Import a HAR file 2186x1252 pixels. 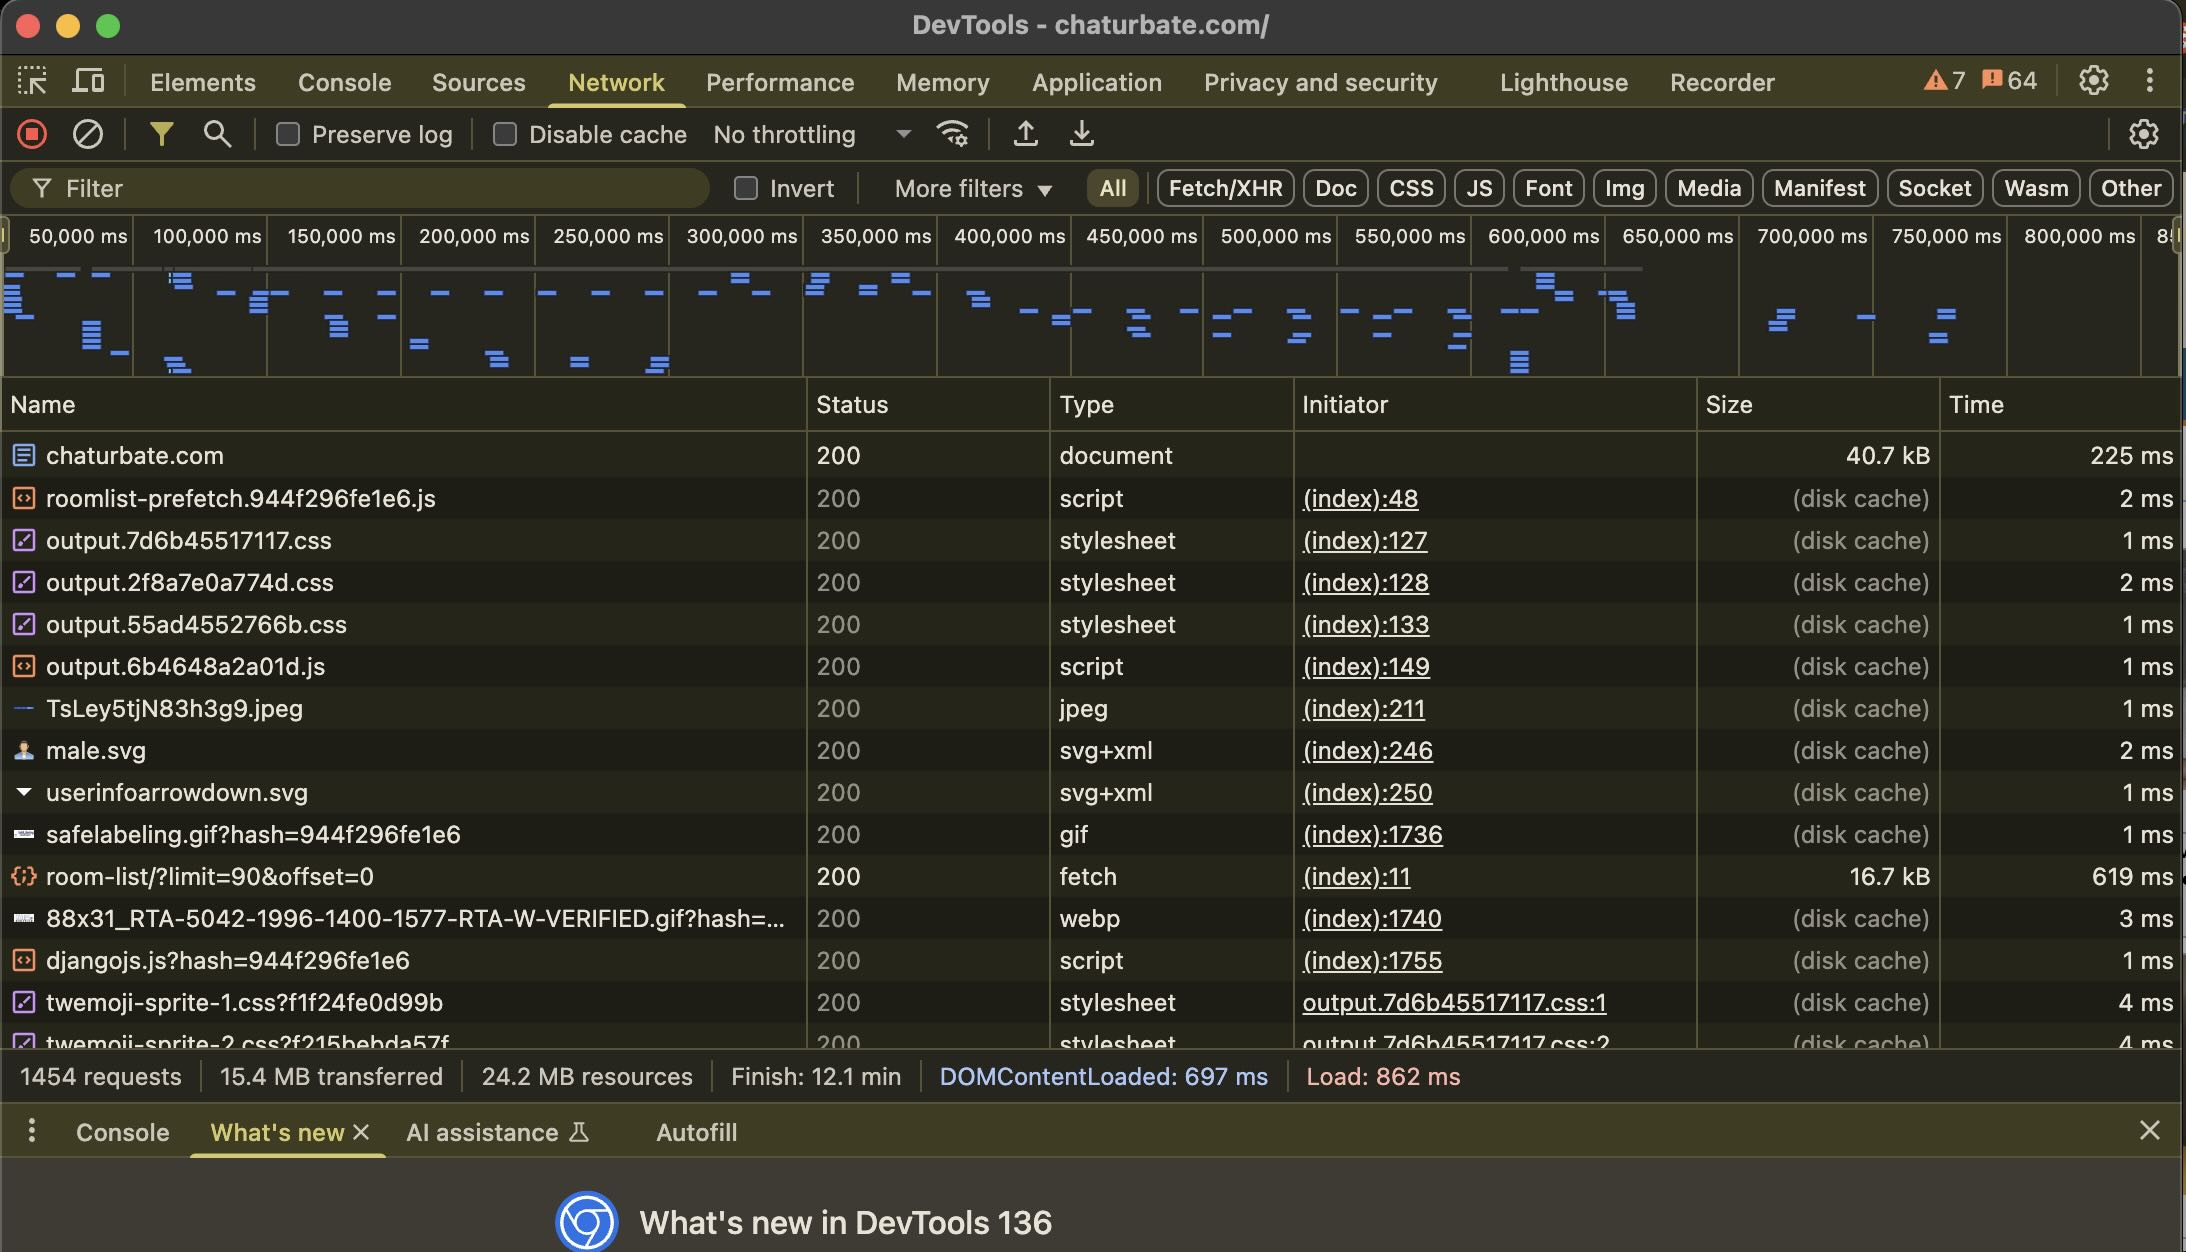pos(1024,133)
